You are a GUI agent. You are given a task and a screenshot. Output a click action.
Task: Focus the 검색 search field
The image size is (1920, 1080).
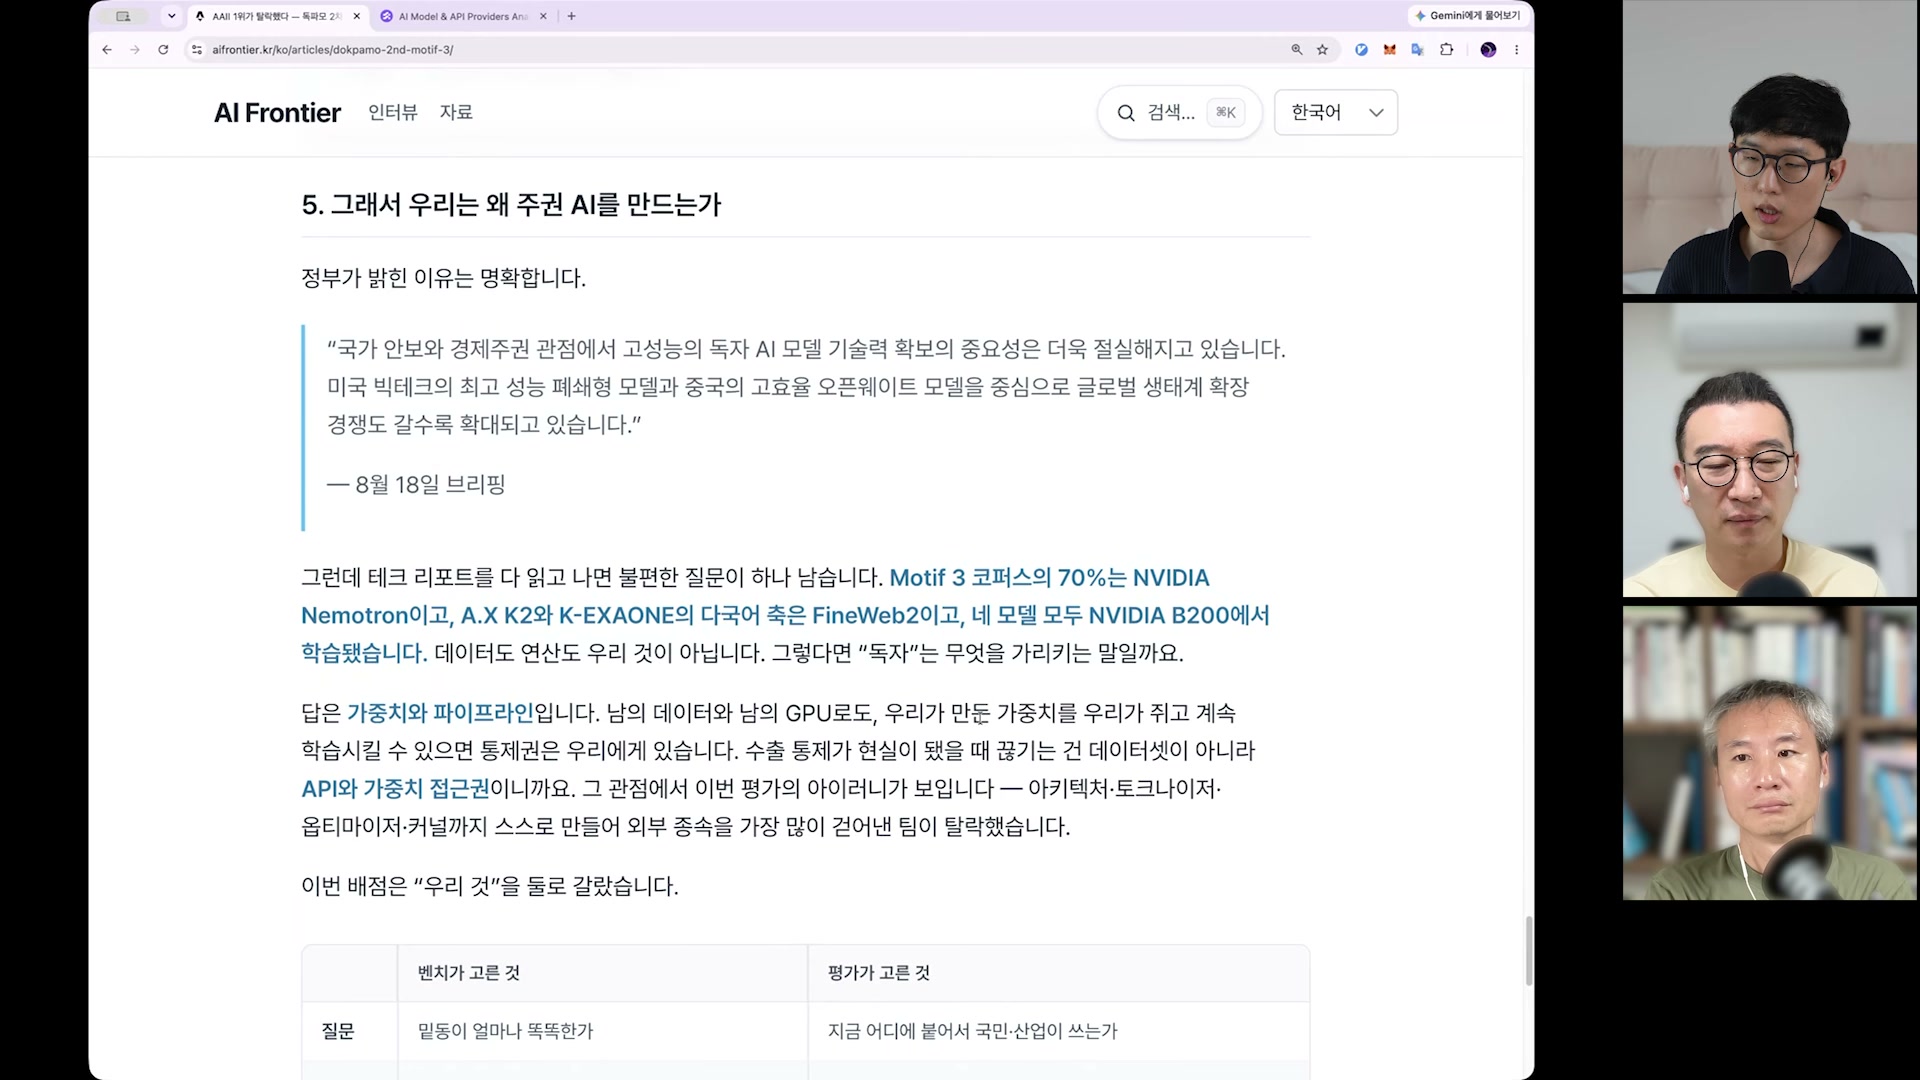point(1180,113)
